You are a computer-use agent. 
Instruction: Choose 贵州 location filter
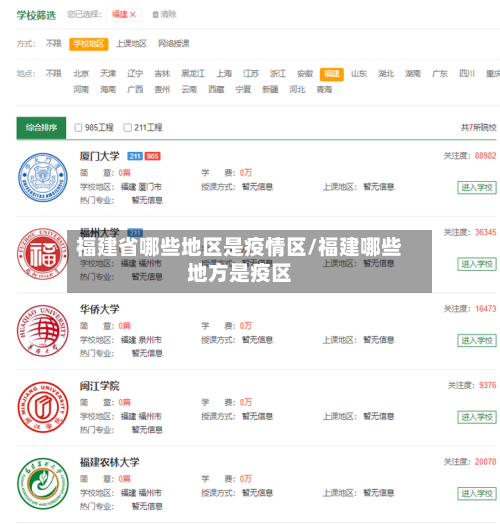162,89
